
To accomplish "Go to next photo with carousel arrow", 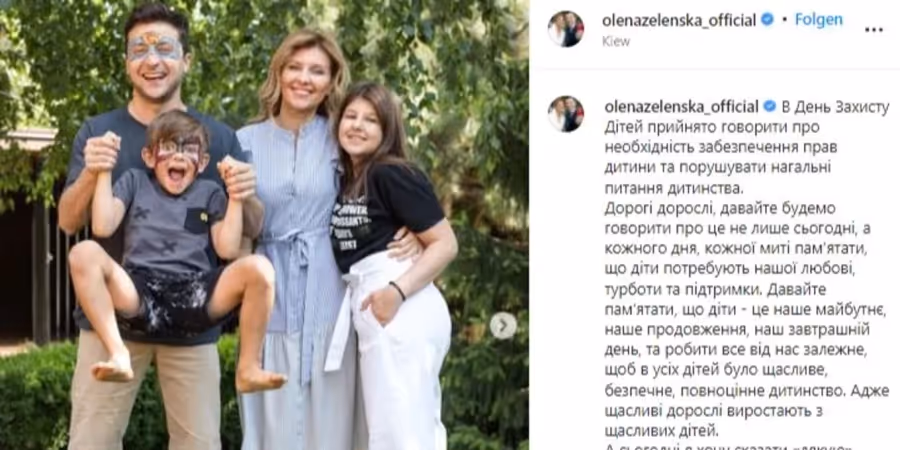I will point(503,325).
